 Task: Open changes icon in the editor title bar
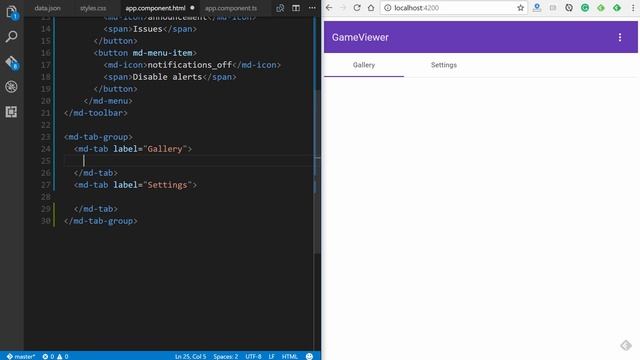[280, 8]
